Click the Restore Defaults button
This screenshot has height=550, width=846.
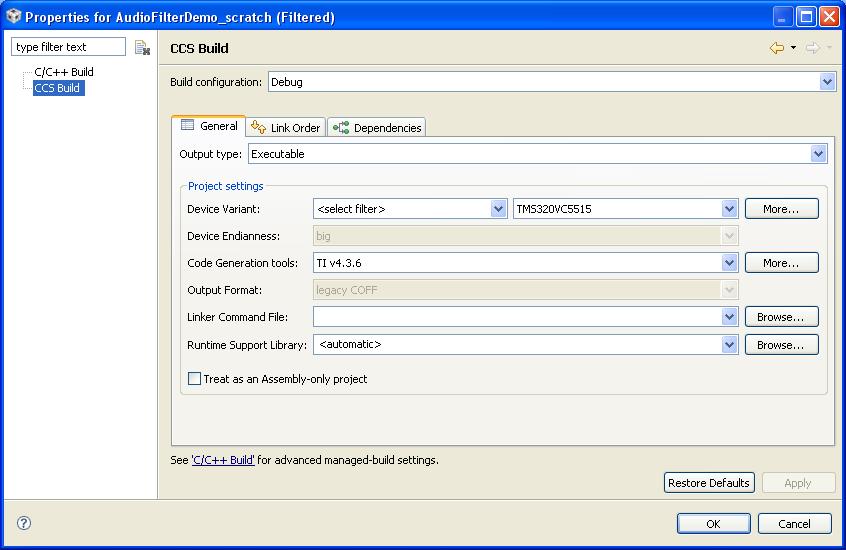(709, 483)
